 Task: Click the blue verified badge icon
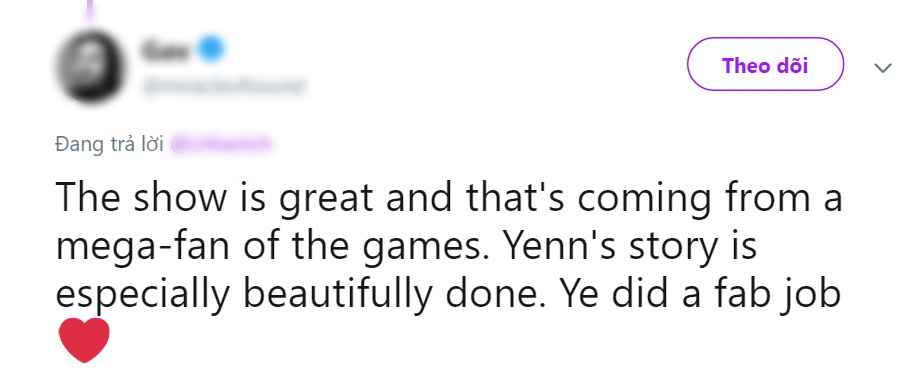tap(211, 48)
